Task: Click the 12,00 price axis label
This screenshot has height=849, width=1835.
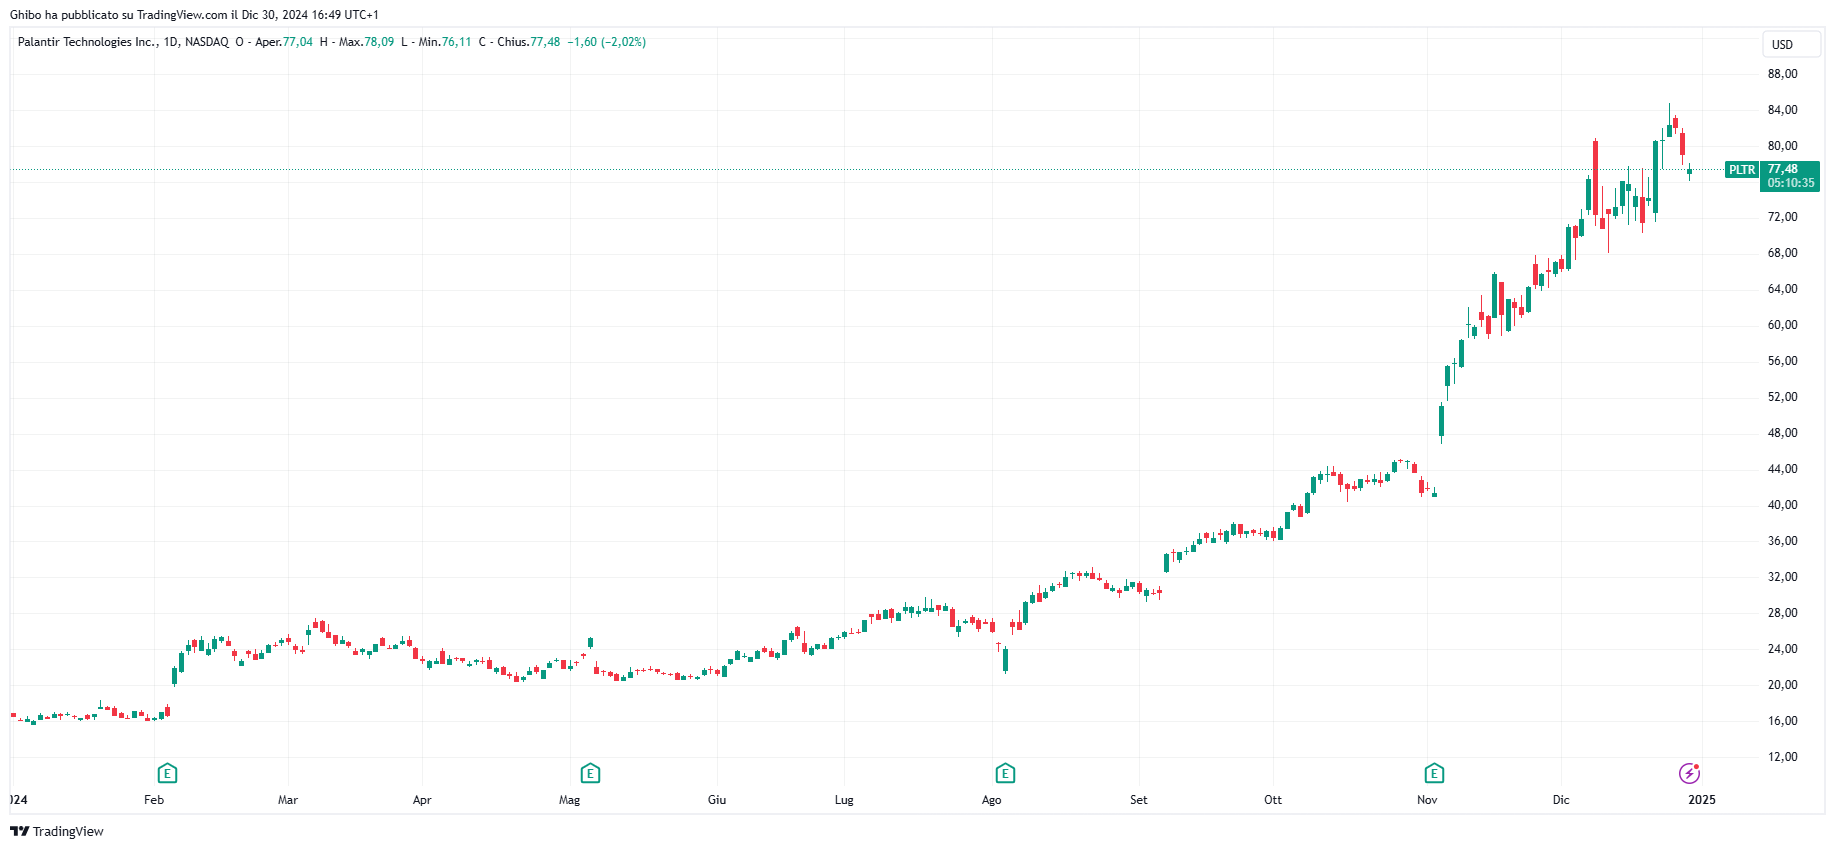Action: [x=1782, y=757]
